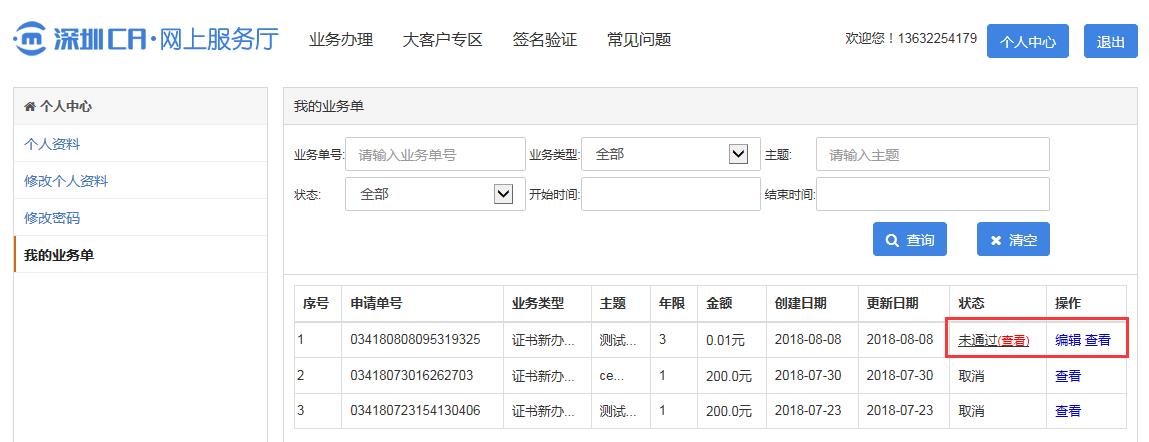Click the 申请单号 column header
This screenshot has width=1149, height=442.
coord(376,303)
